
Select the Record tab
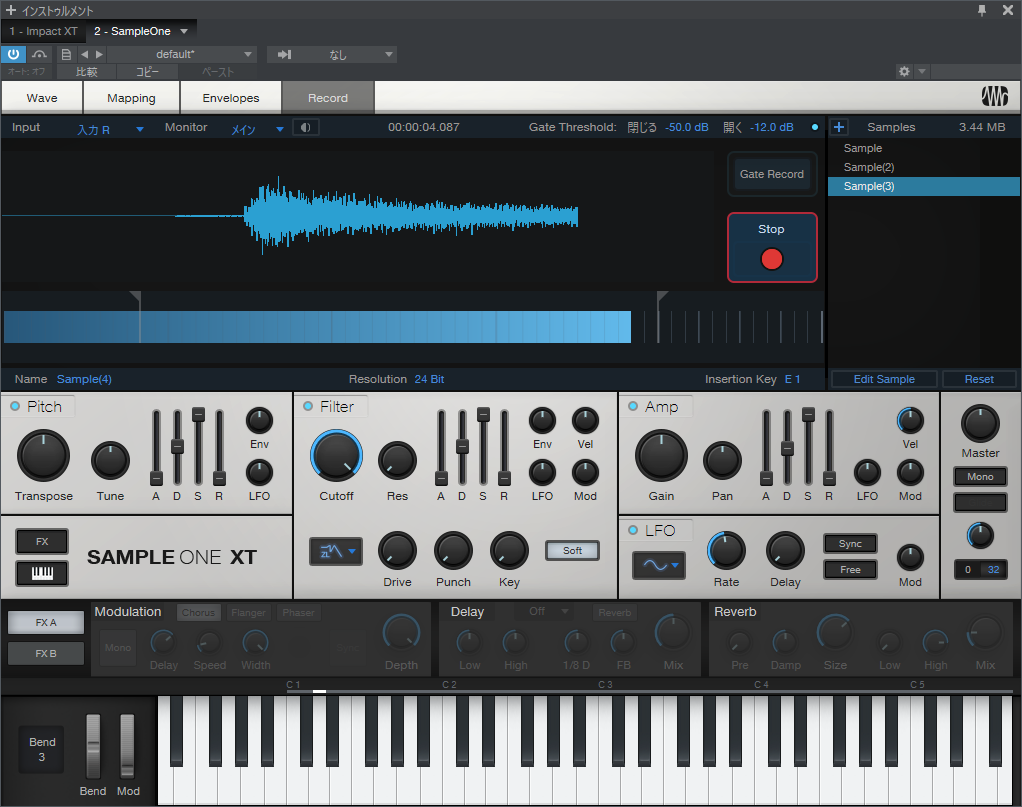pos(328,98)
